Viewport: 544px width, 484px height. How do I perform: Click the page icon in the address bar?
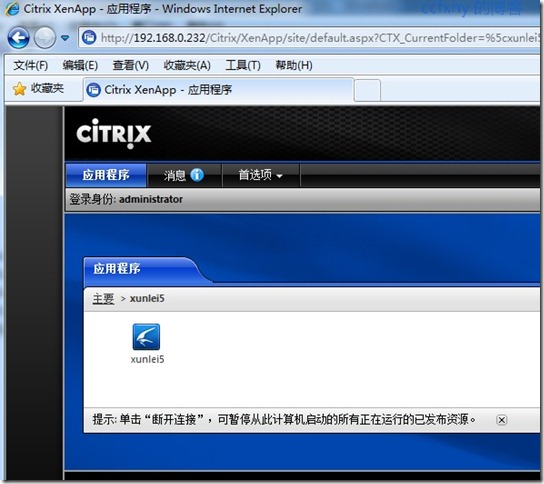[89, 37]
